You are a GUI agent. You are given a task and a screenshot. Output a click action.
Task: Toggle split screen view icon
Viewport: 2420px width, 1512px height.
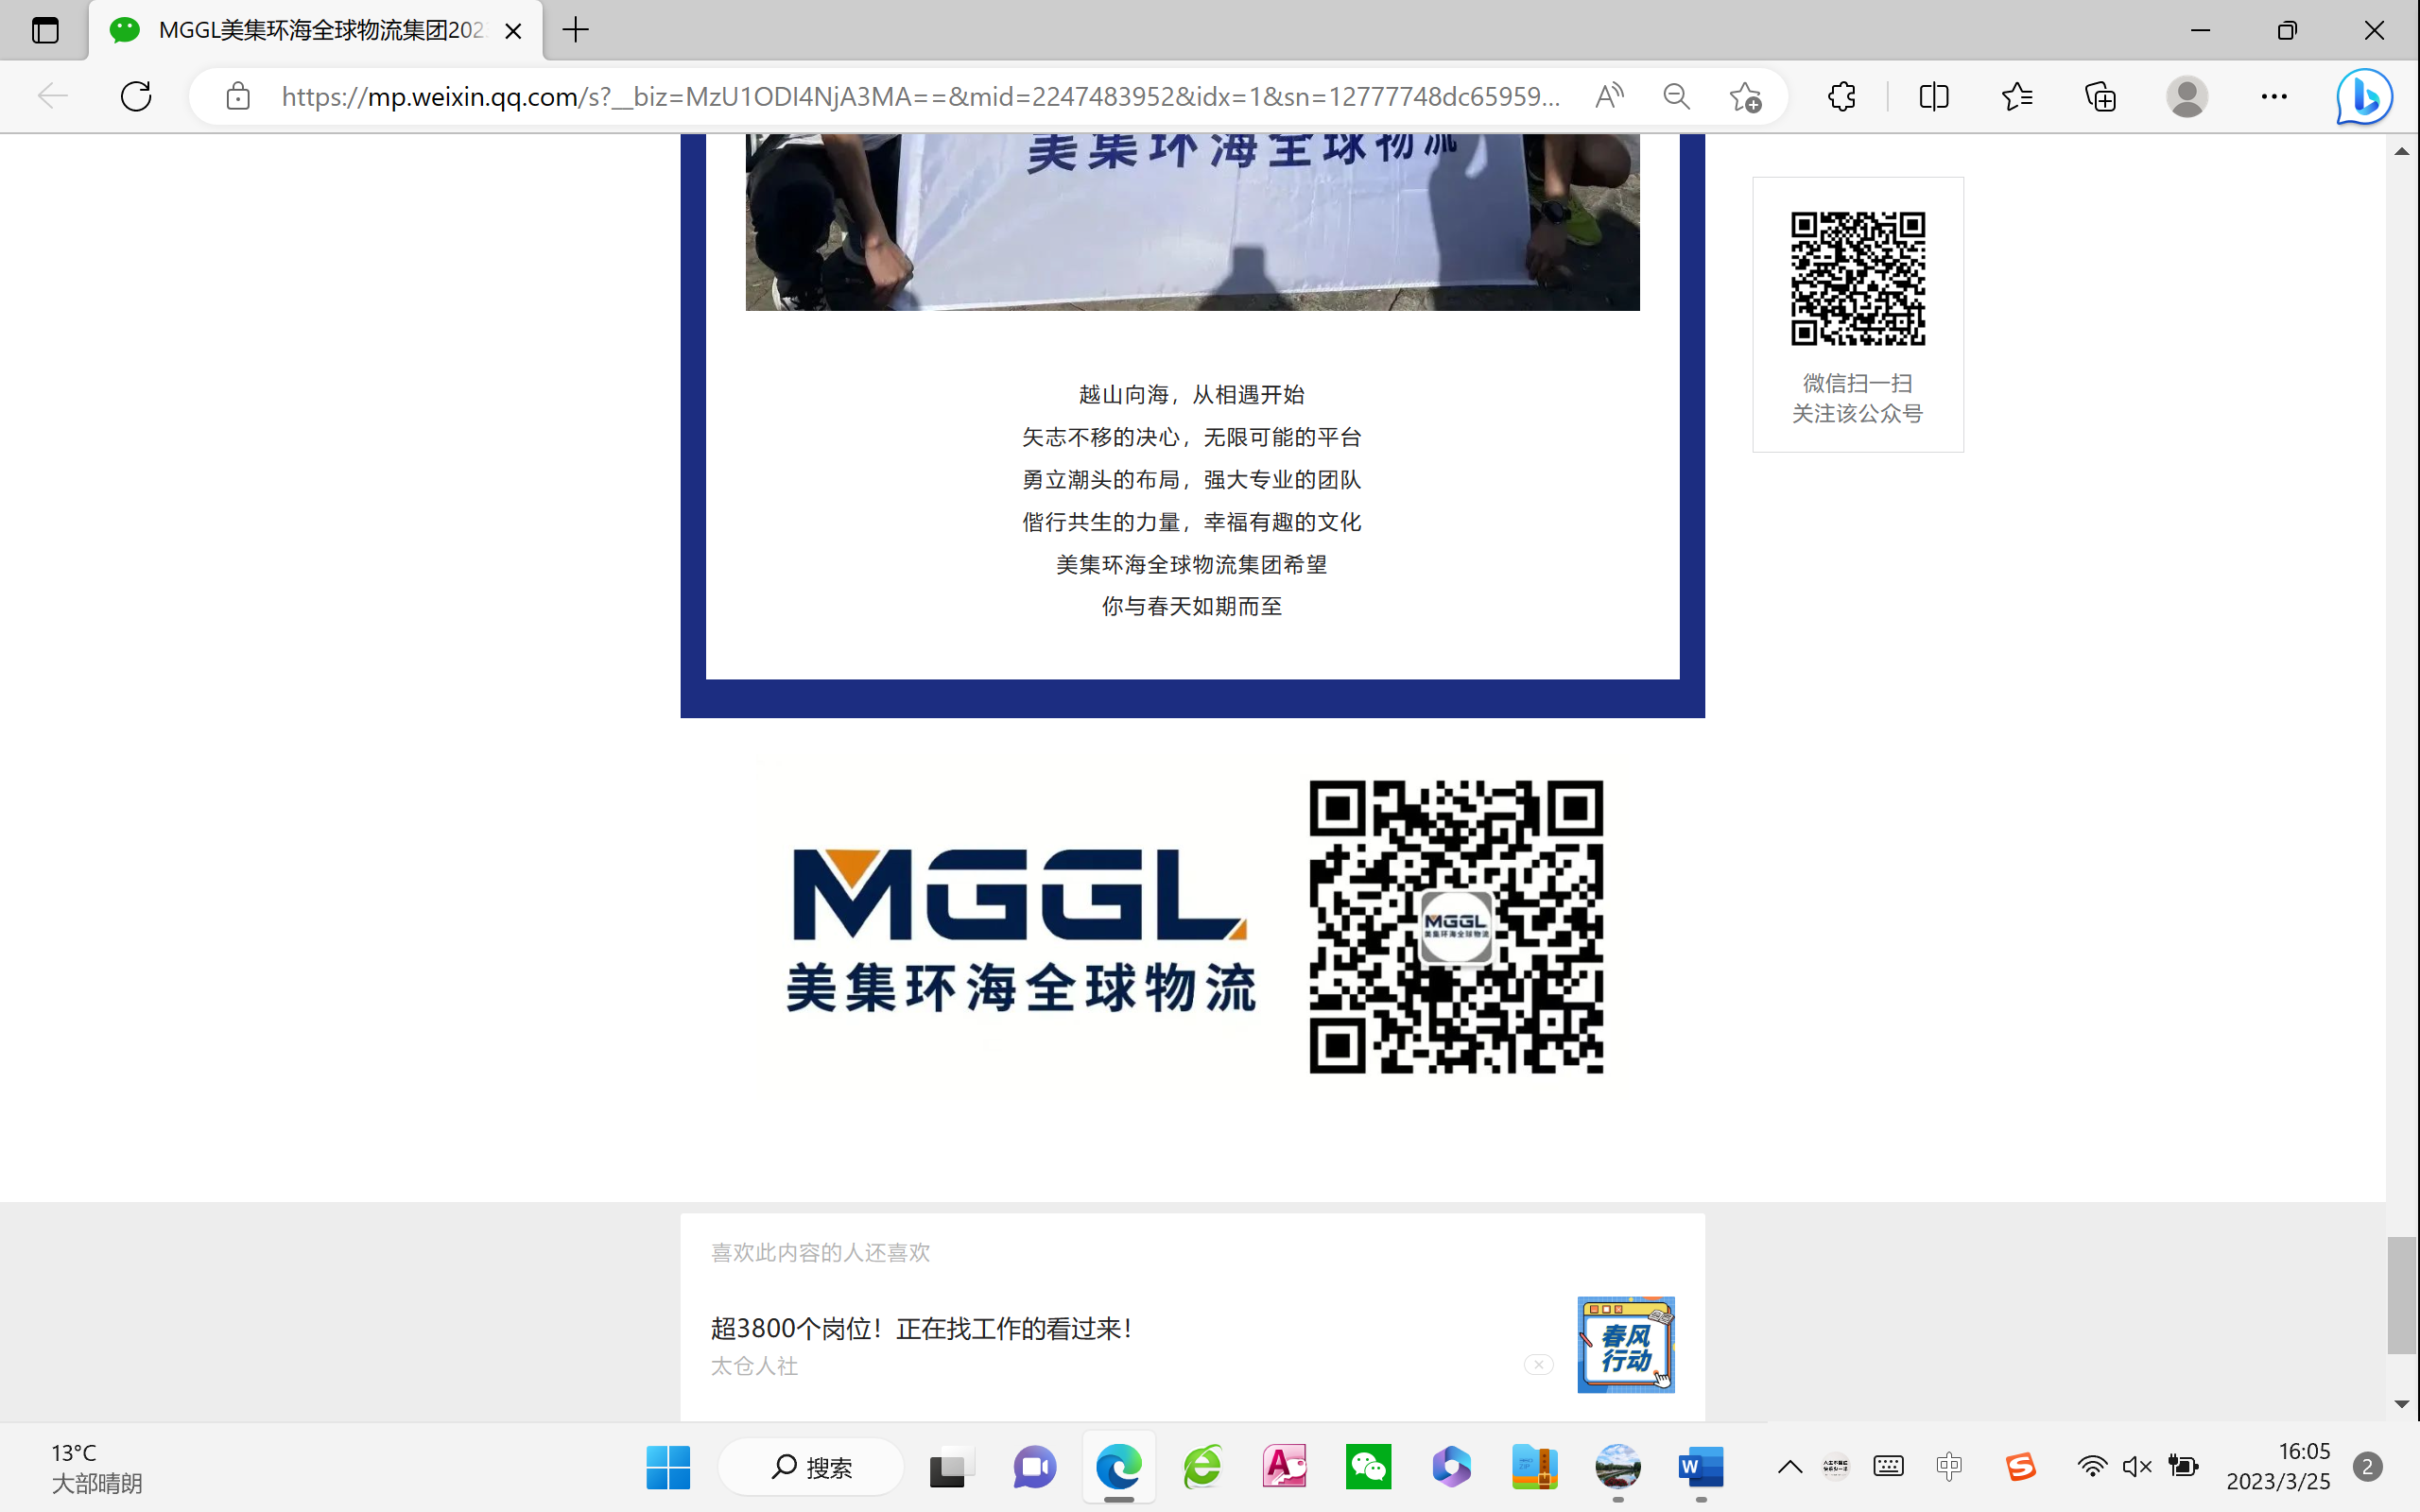point(1934,96)
